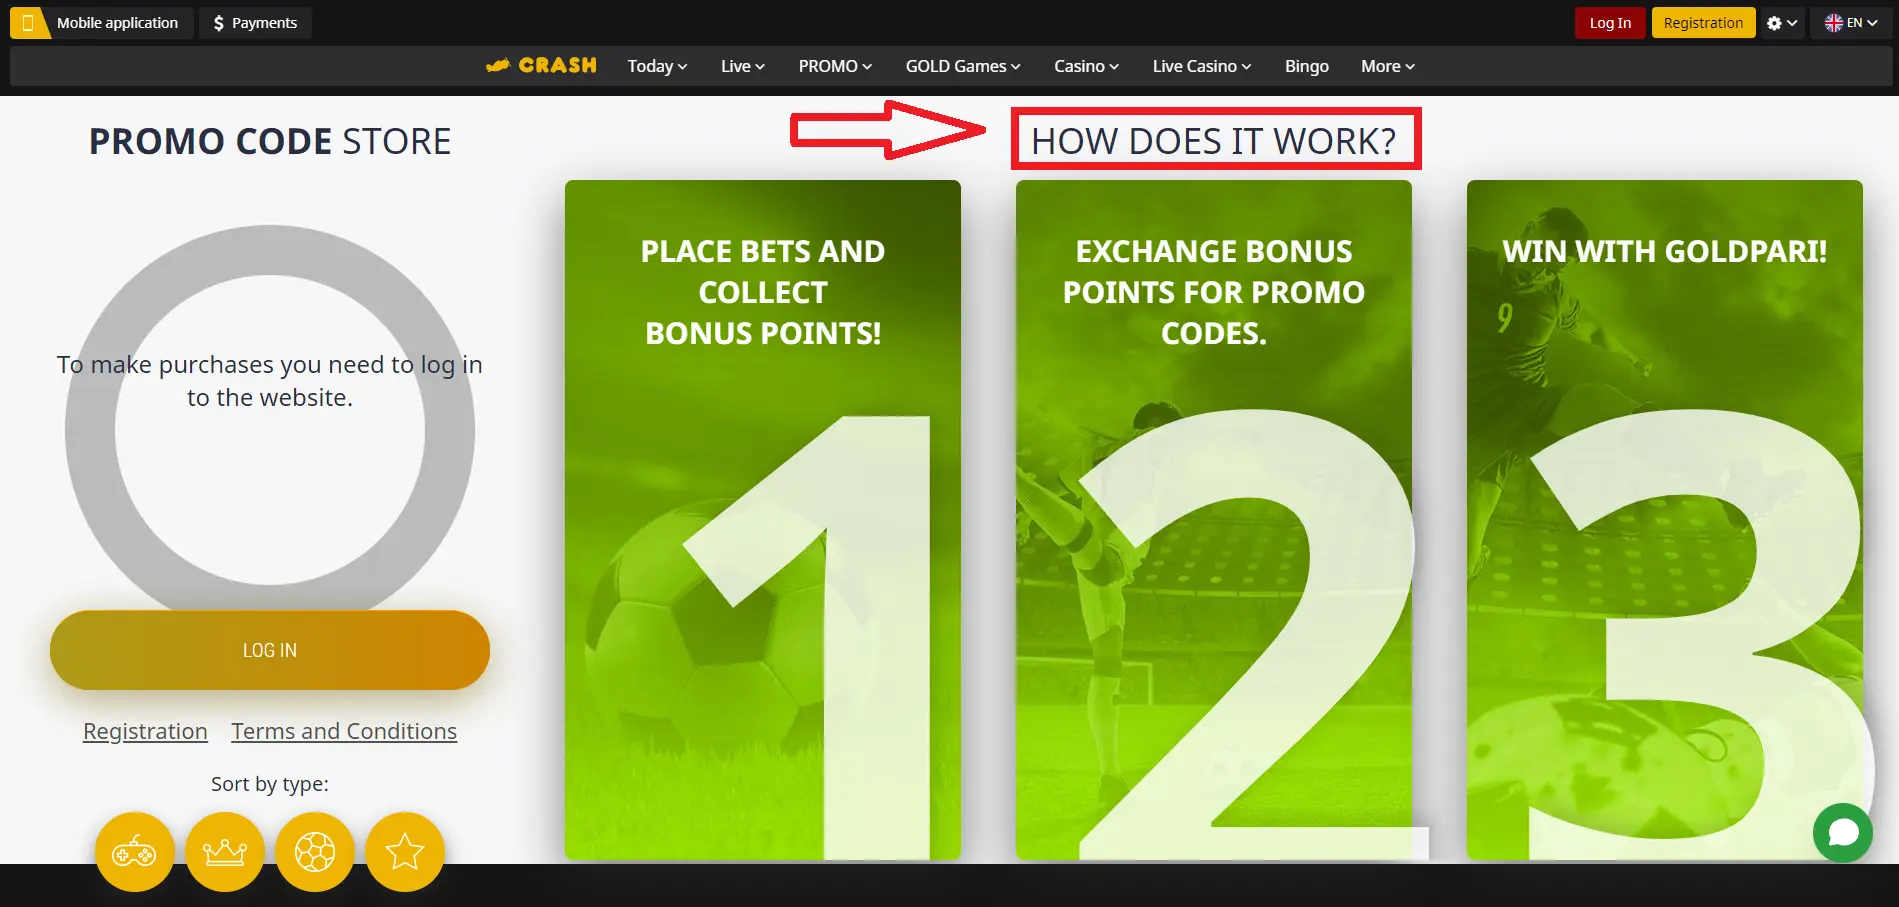
Task: Open the Terms and Conditions link
Action: (344, 731)
